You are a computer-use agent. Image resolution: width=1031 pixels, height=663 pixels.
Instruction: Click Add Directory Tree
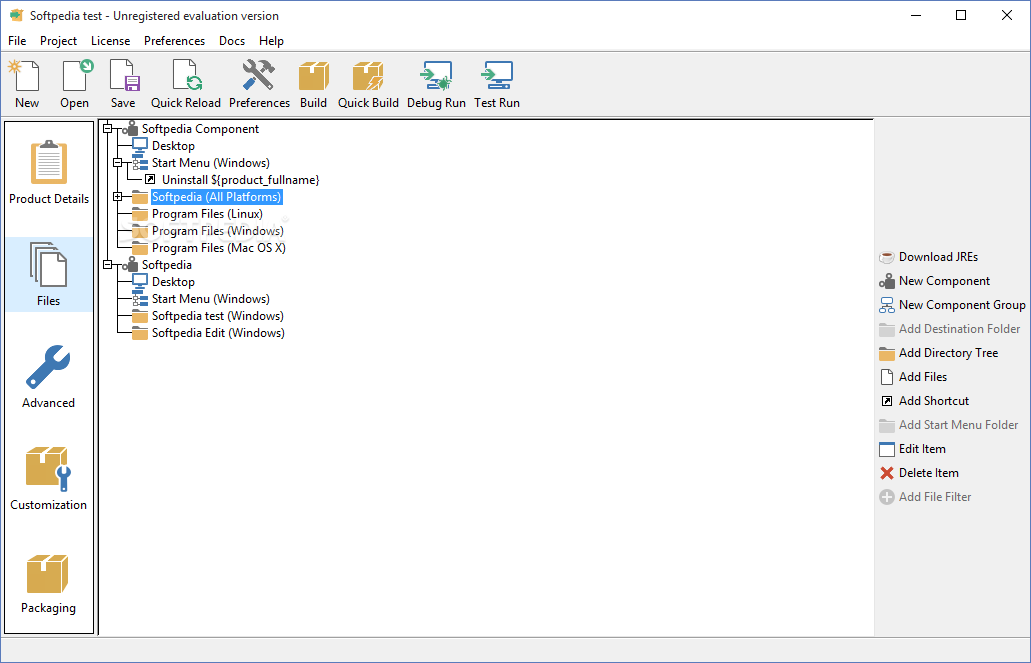[938, 353]
